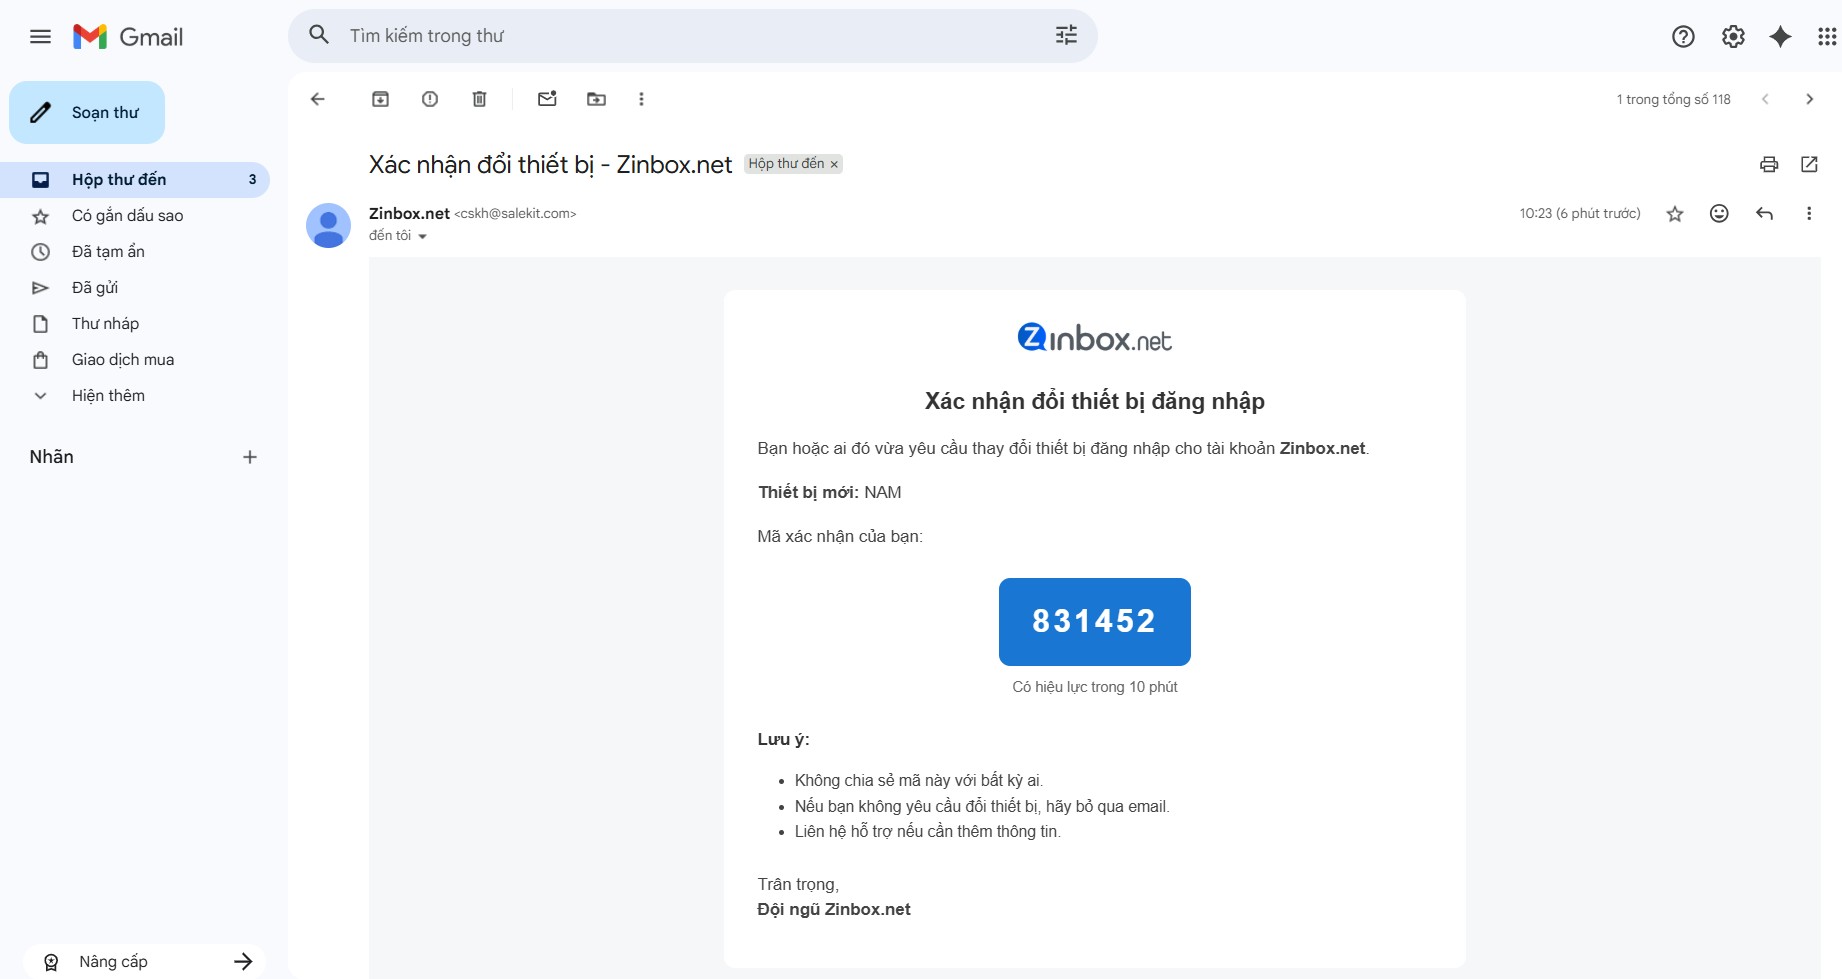Image resolution: width=1842 pixels, height=979 pixels.
Task: Delete the email using the trash icon
Action: [x=480, y=99]
